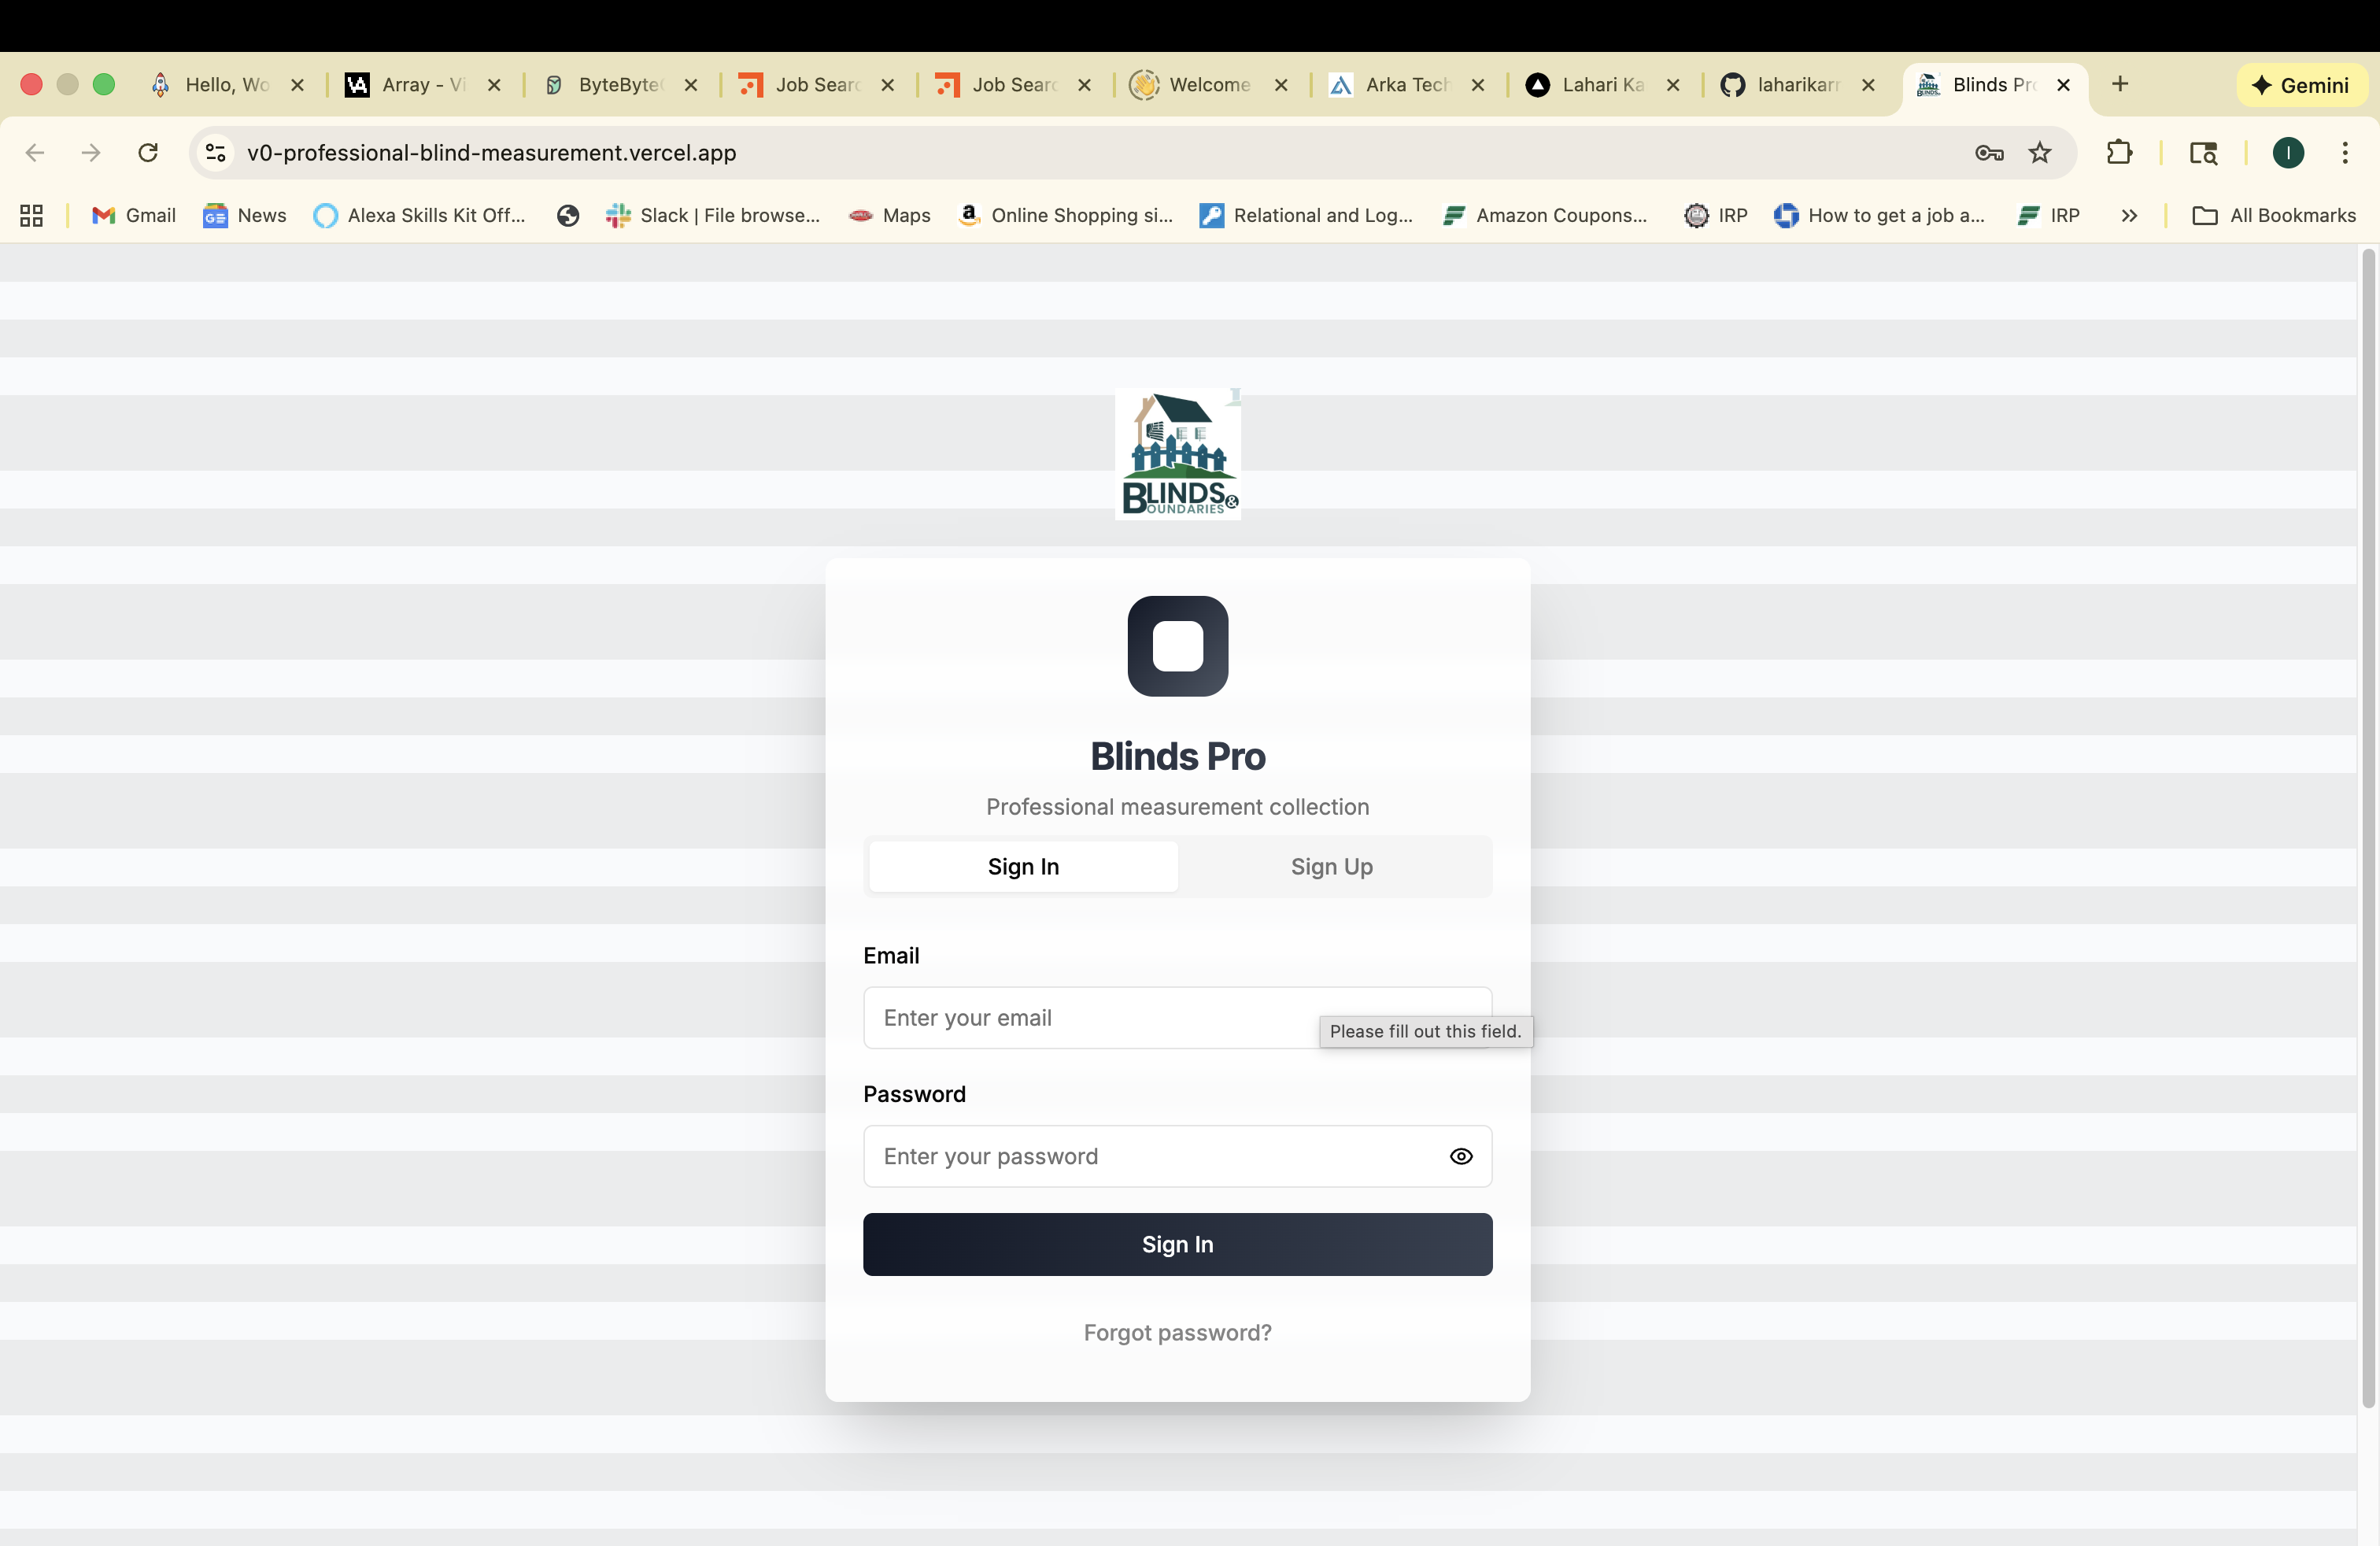
Task: Open the Maps bookmark
Action: (x=890, y=216)
